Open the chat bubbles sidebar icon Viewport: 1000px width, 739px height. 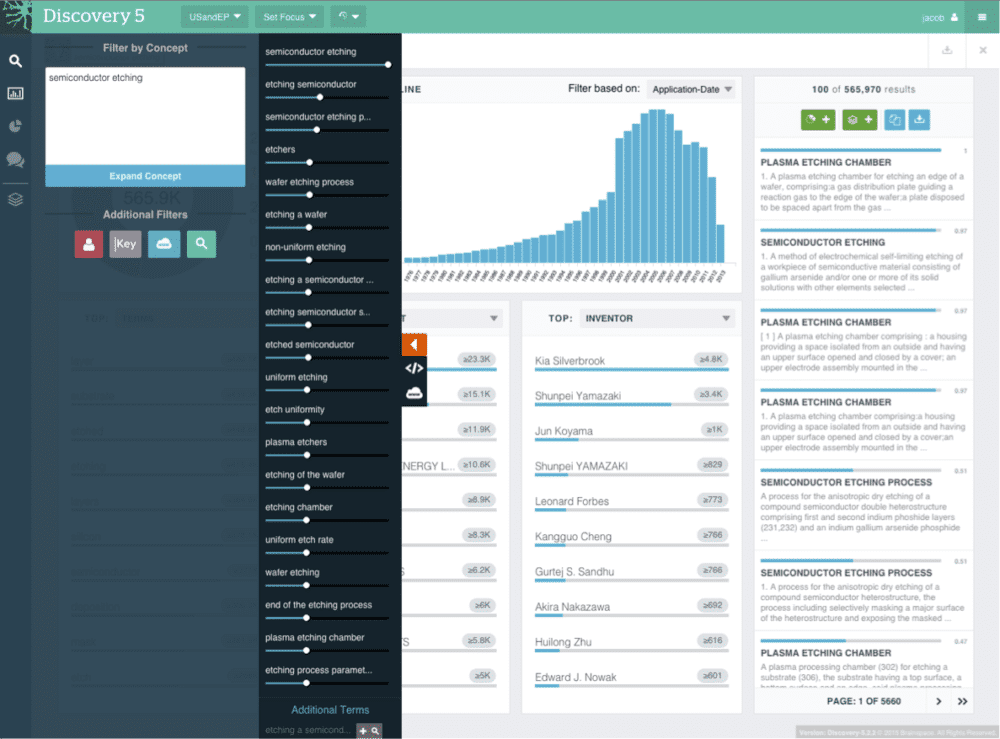[x=15, y=160]
